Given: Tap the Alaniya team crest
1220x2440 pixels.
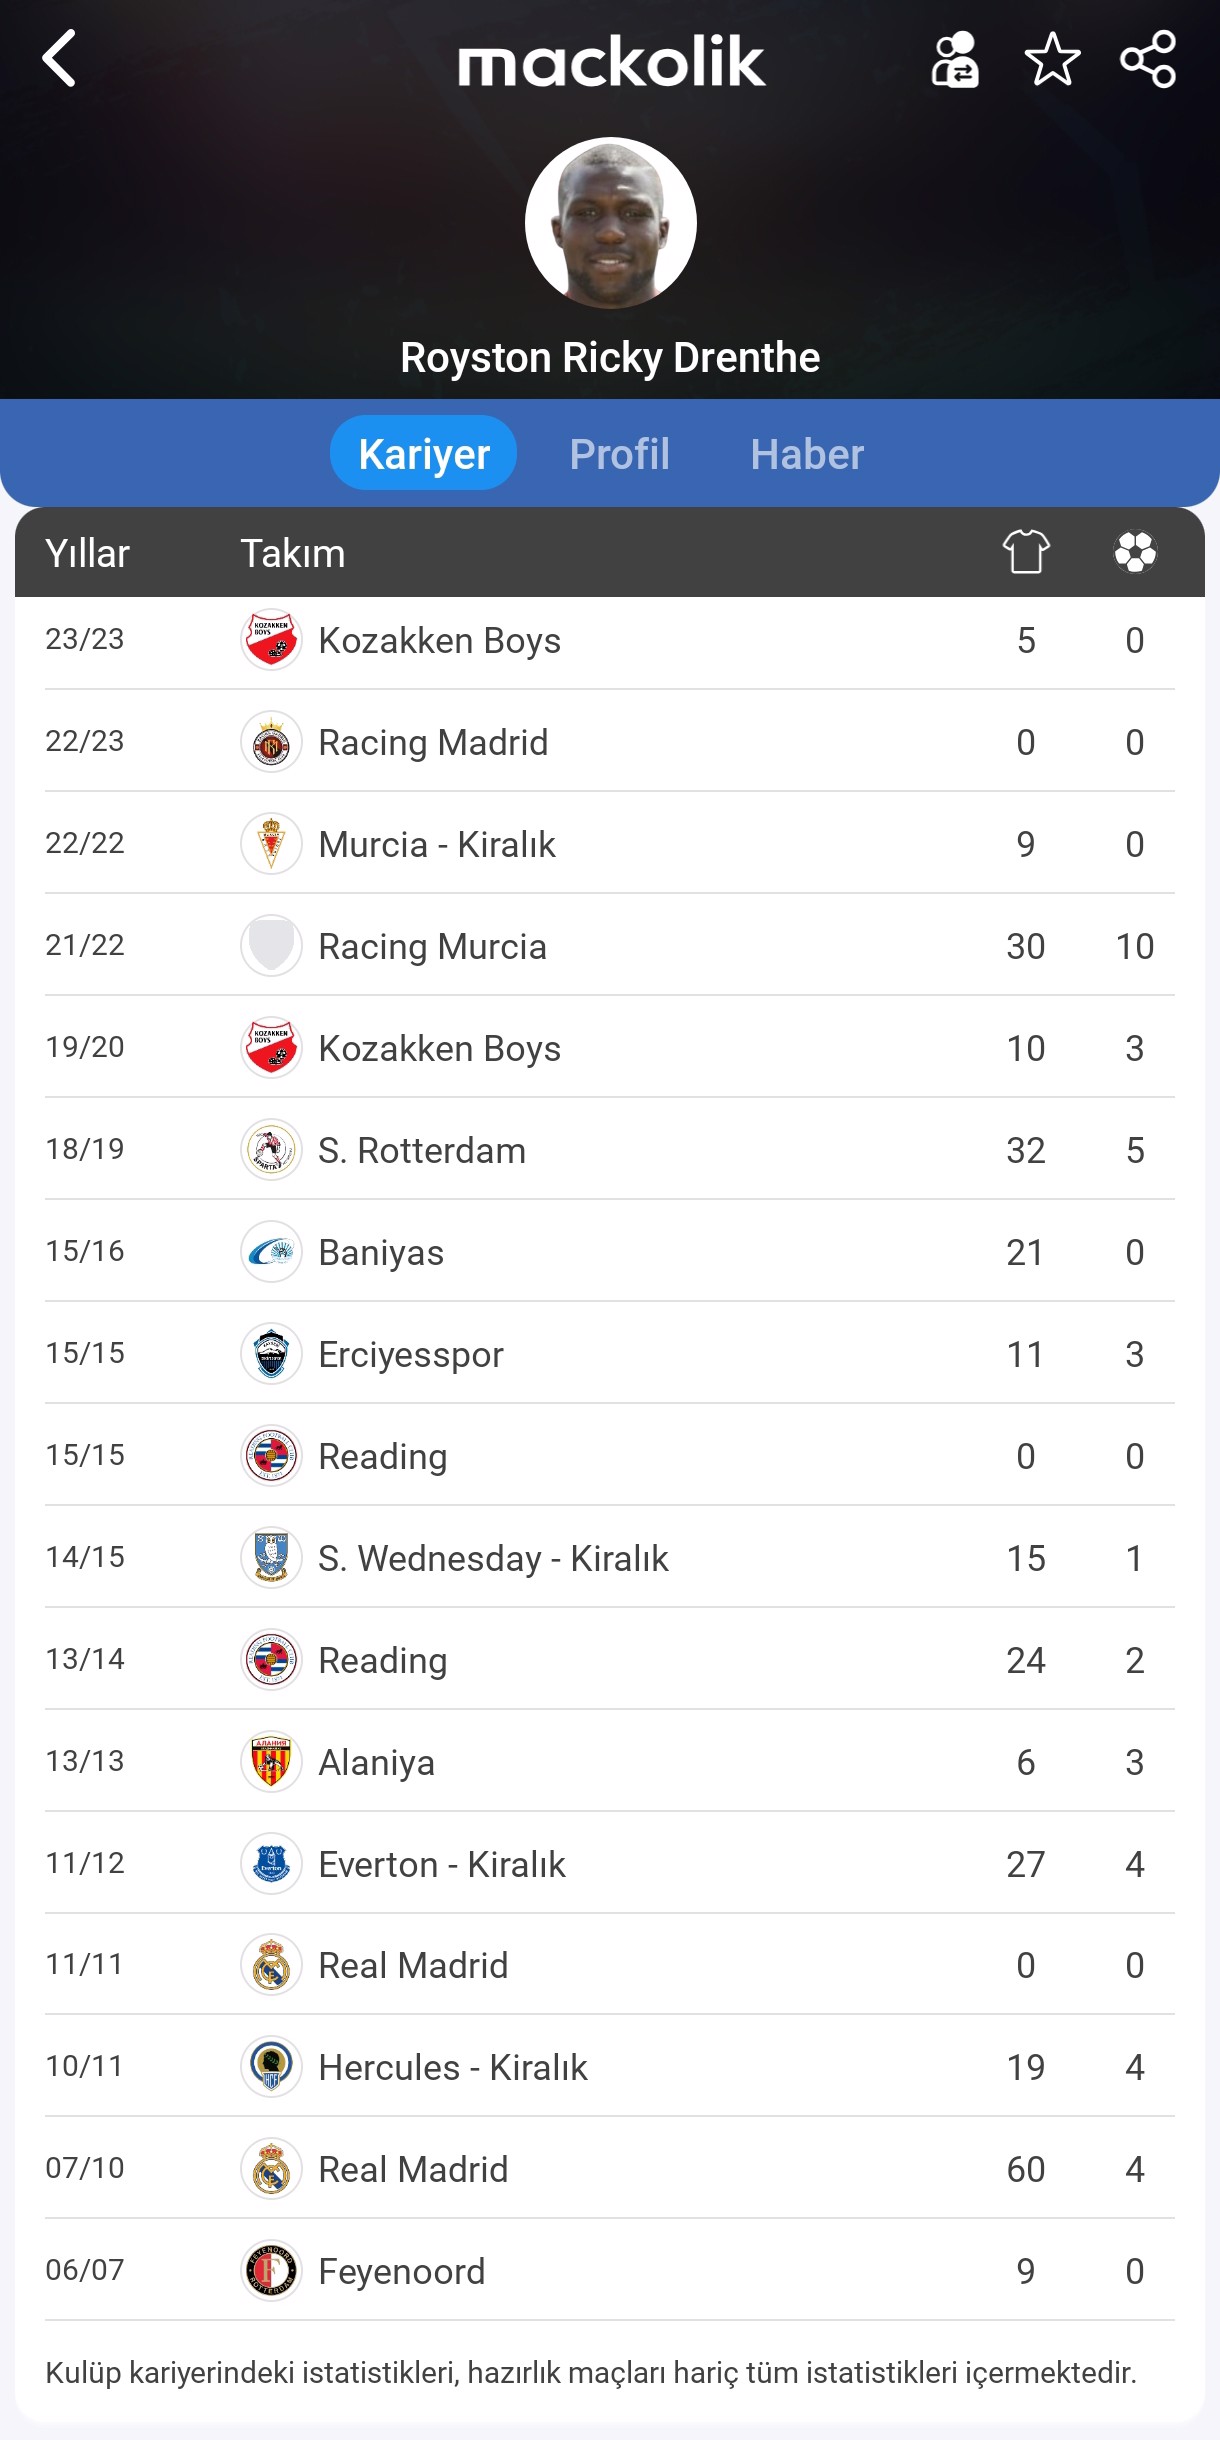Looking at the screenshot, I should tap(271, 1762).
